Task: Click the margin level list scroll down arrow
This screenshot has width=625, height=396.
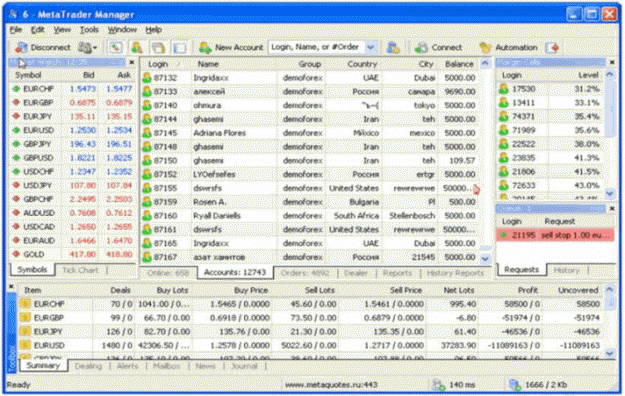Action: pos(610,193)
